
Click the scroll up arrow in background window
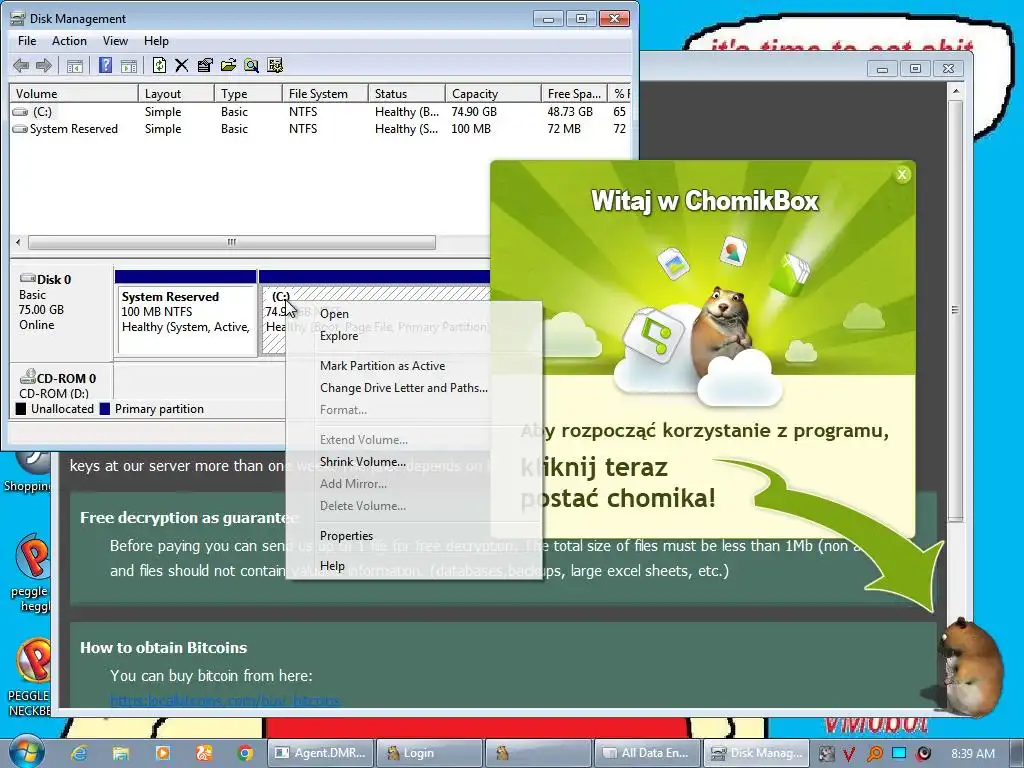[x=955, y=91]
